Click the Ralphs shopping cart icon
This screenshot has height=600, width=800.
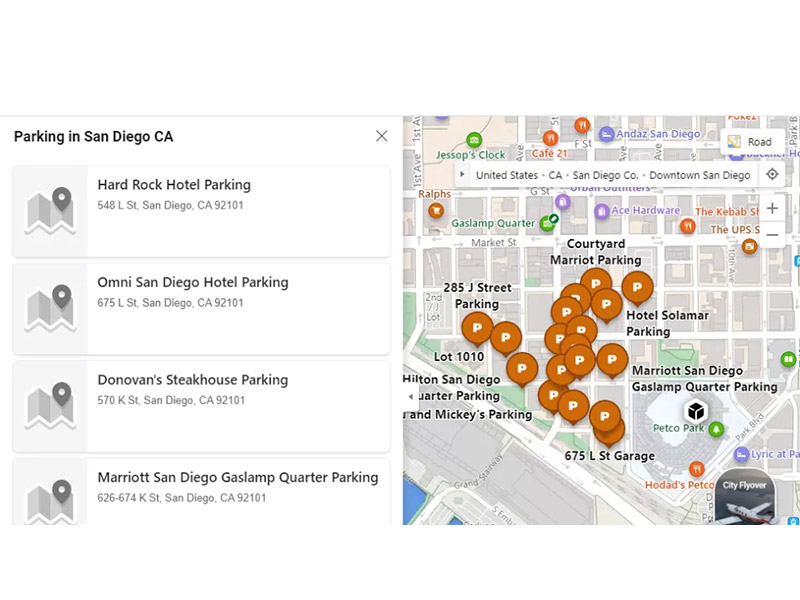(436, 210)
